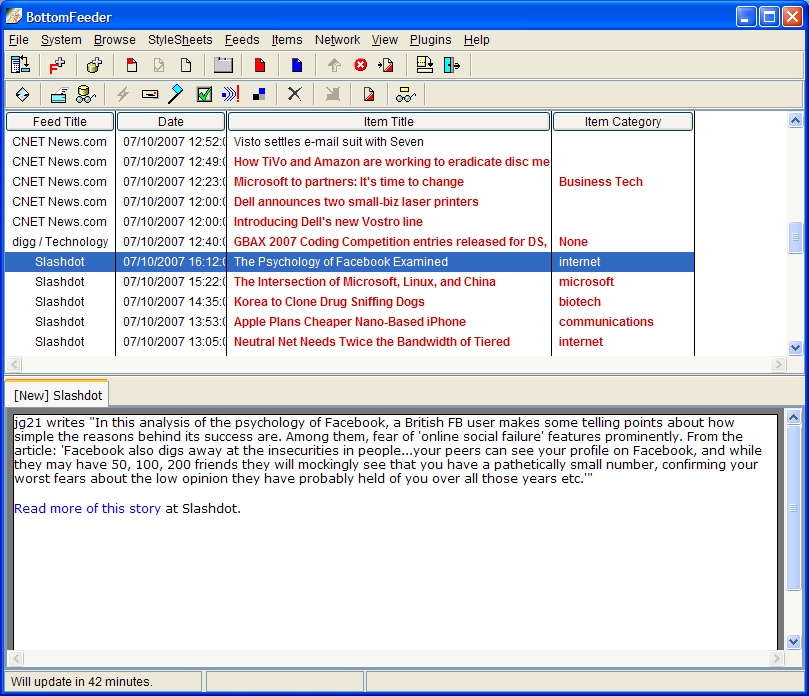Click the gray diagonal arrow icon

333,94
